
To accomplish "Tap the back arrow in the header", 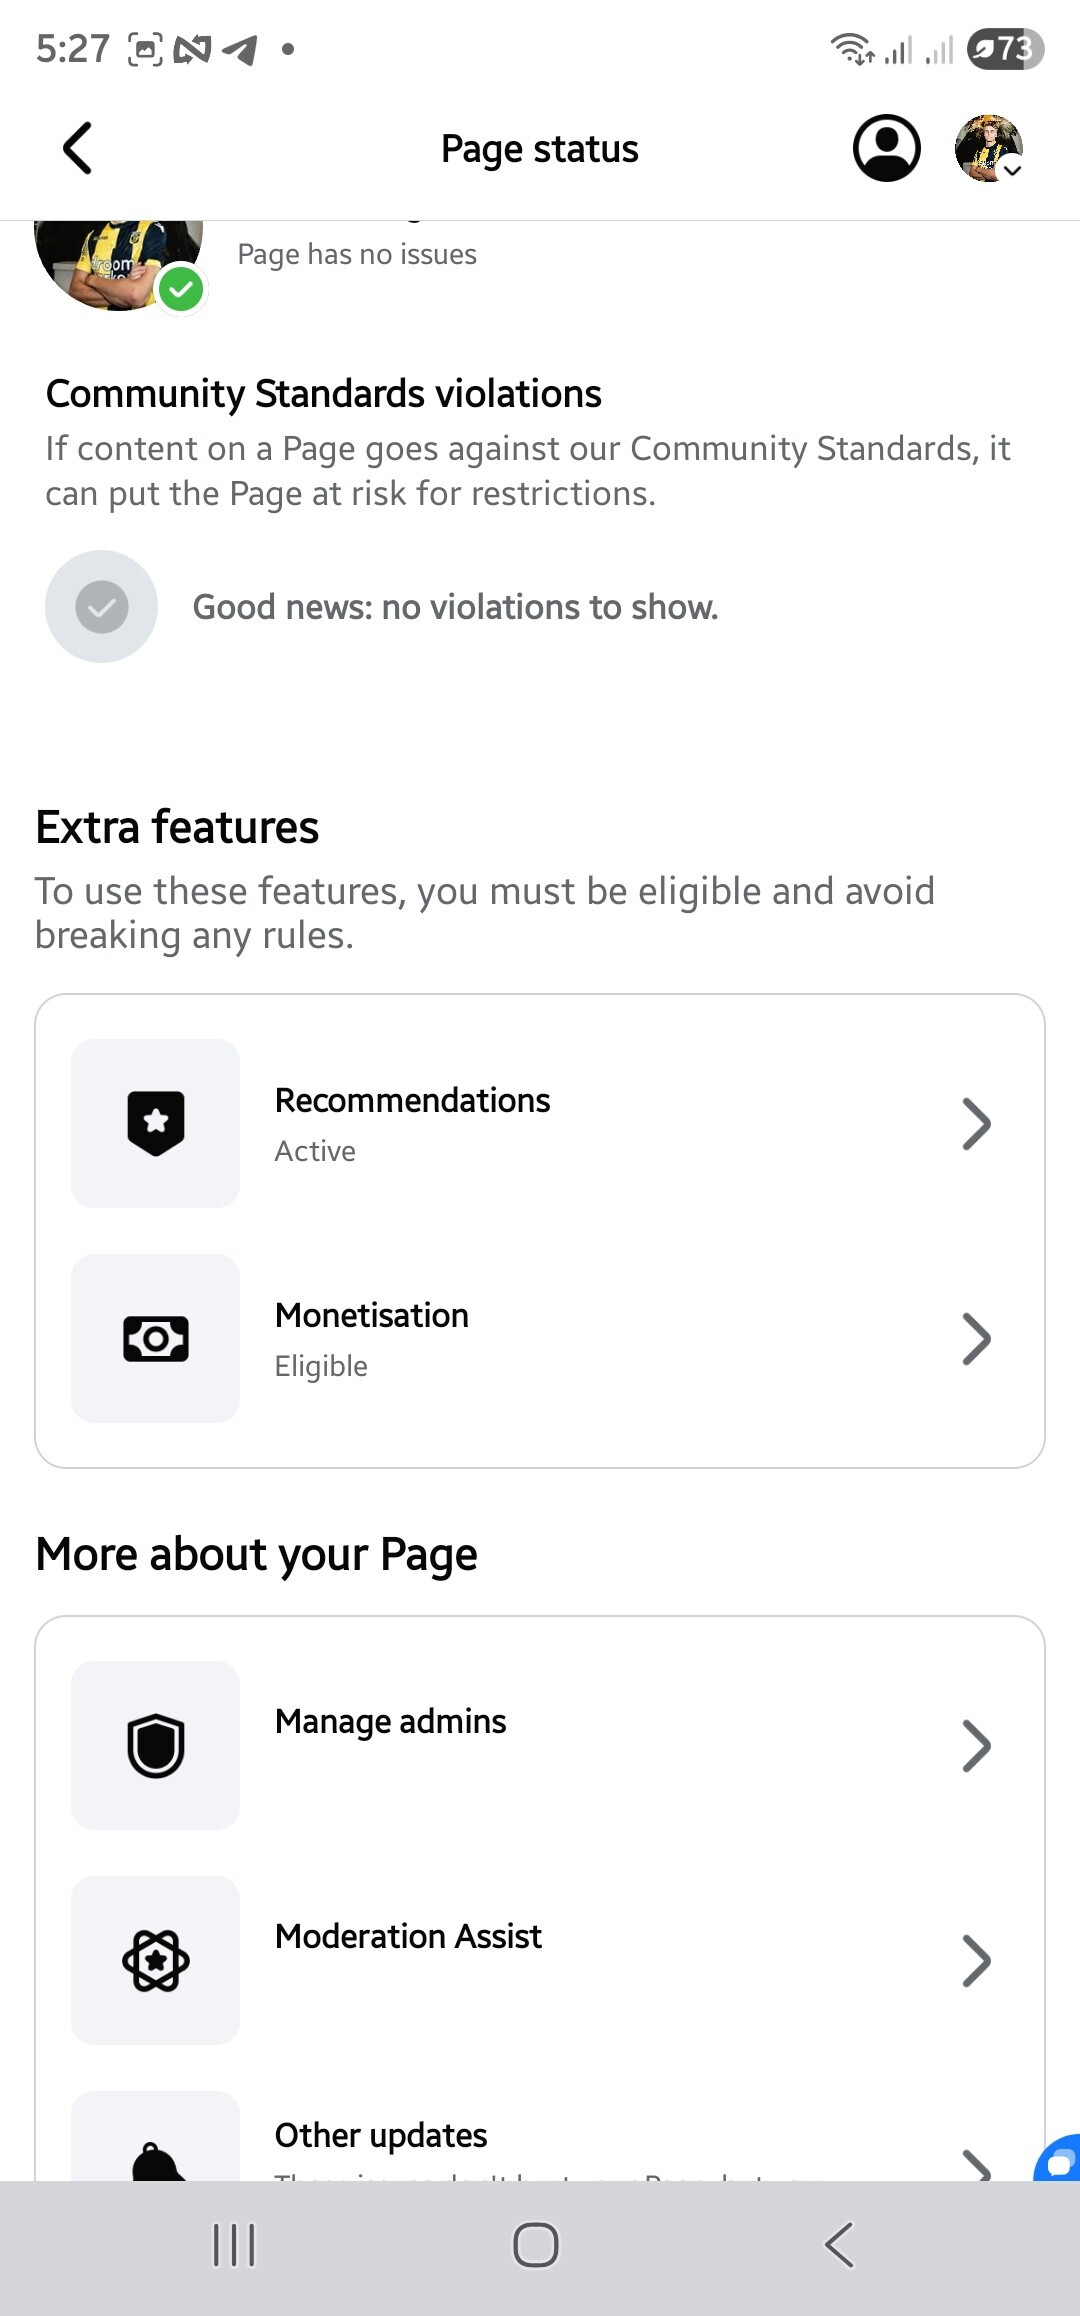I will [x=78, y=149].
